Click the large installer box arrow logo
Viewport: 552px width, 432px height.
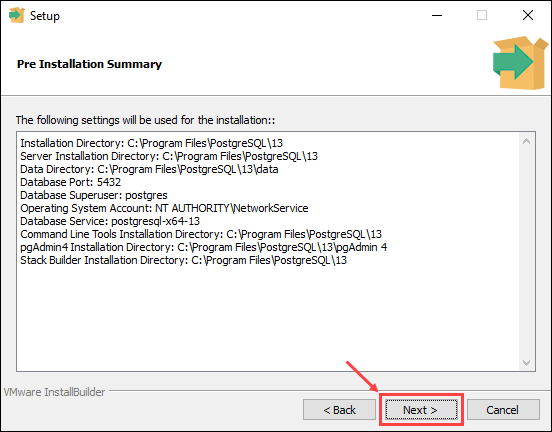[520, 63]
